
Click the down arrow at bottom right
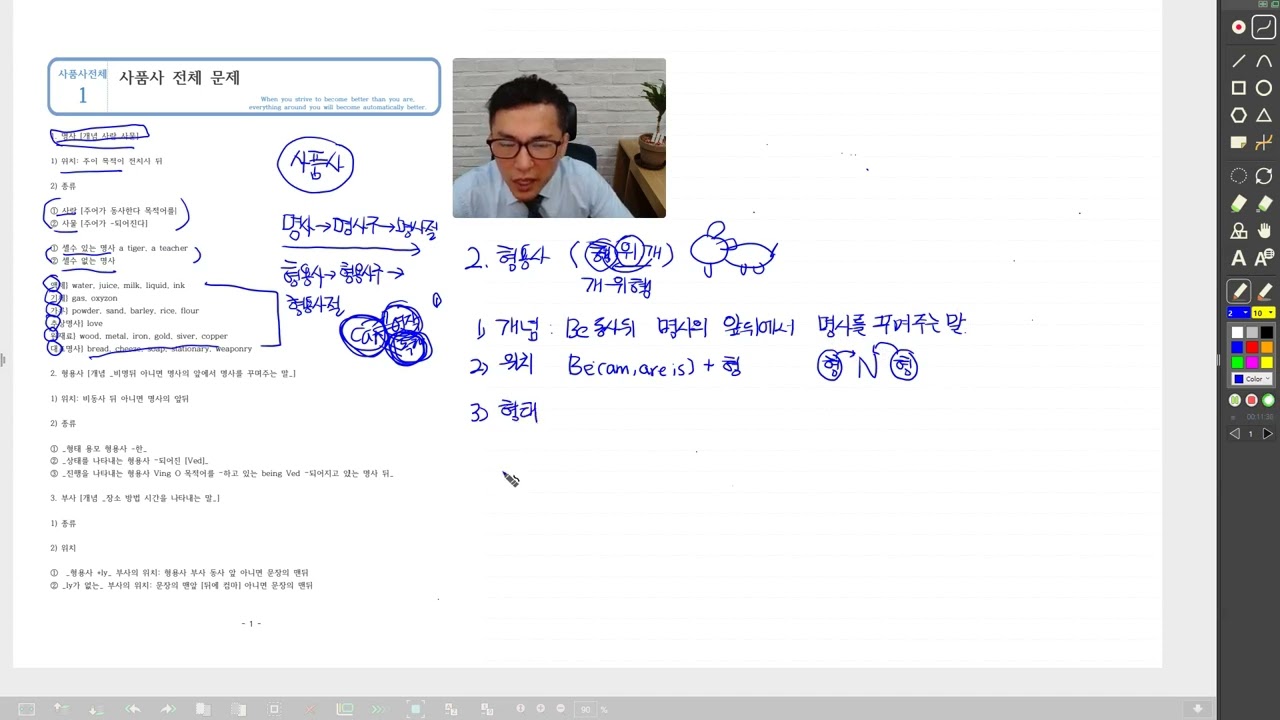1197,709
